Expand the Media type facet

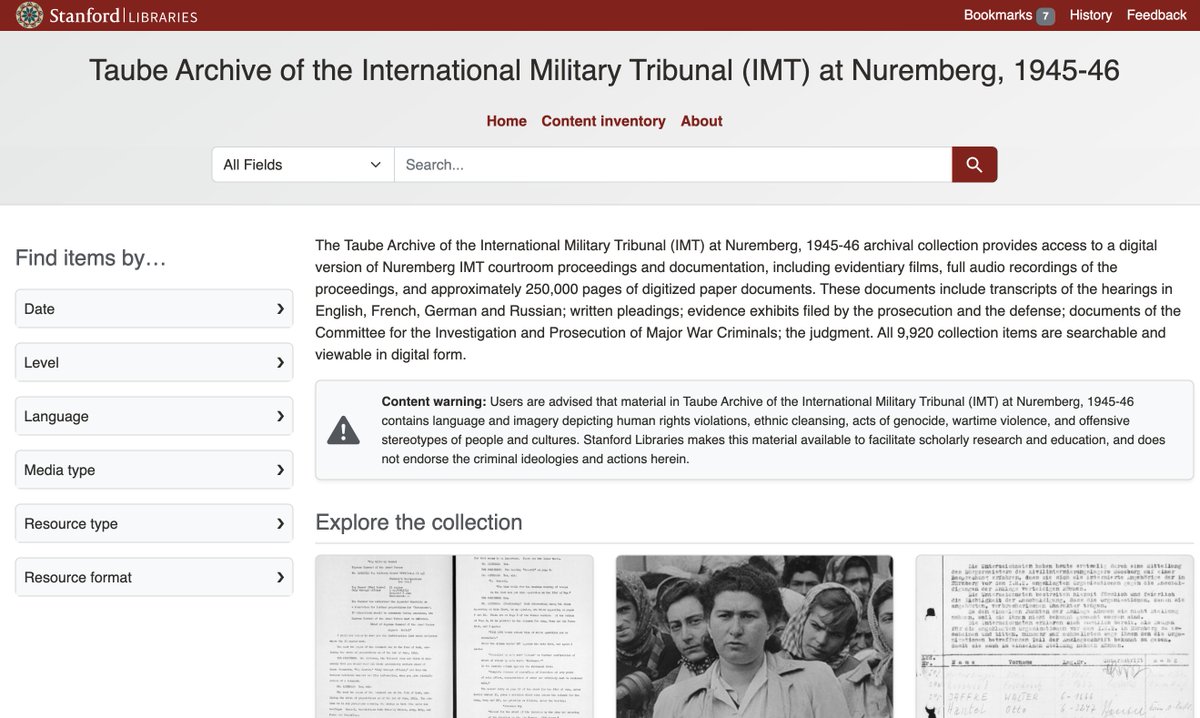point(154,470)
